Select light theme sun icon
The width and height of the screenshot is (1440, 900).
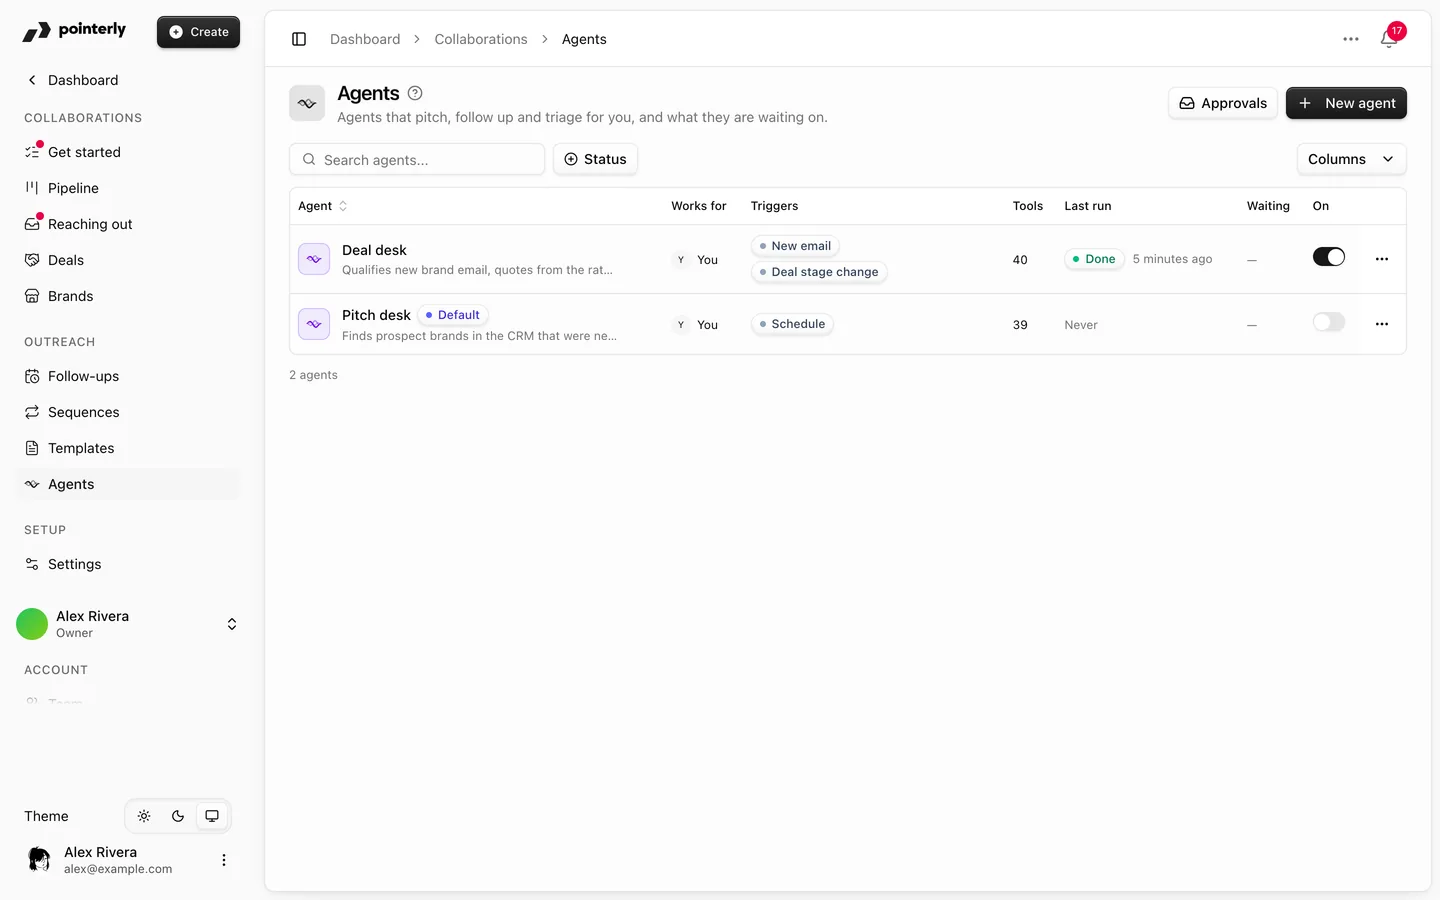144,816
